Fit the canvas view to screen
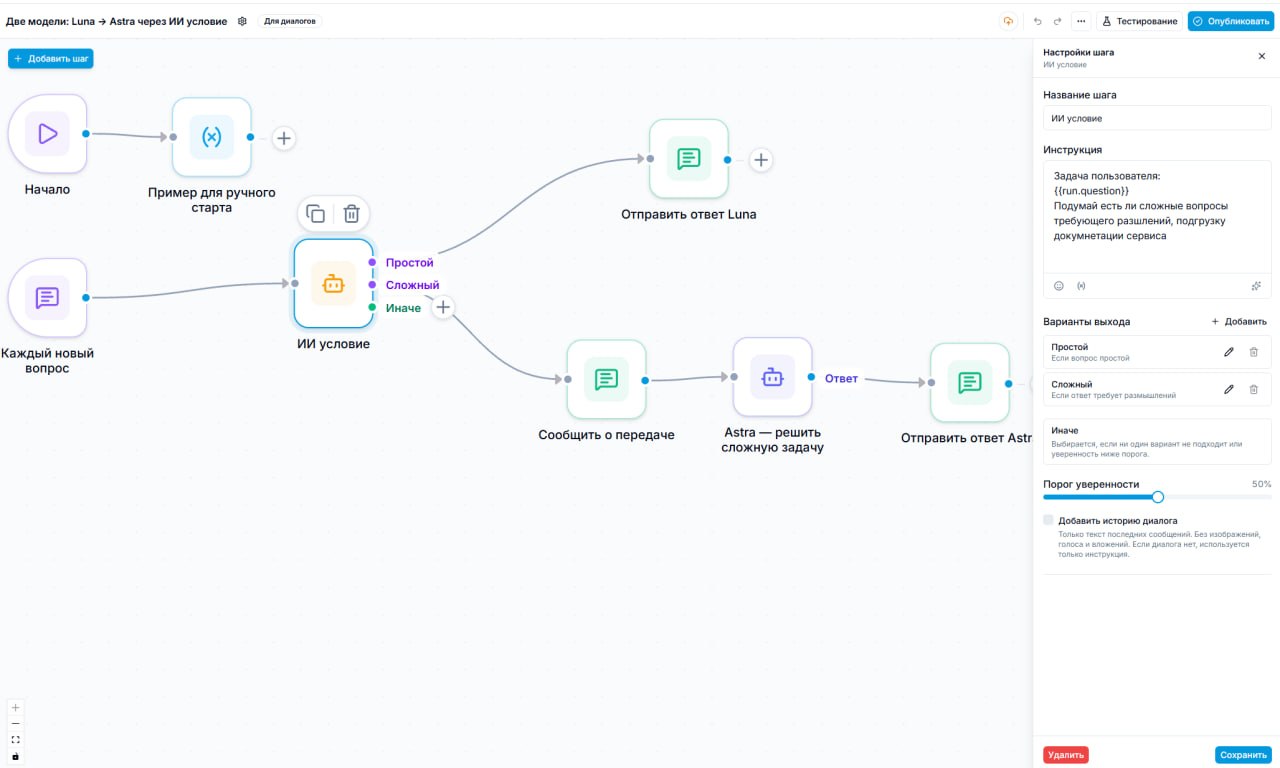1280x768 pixels. [x=15, y=740]
